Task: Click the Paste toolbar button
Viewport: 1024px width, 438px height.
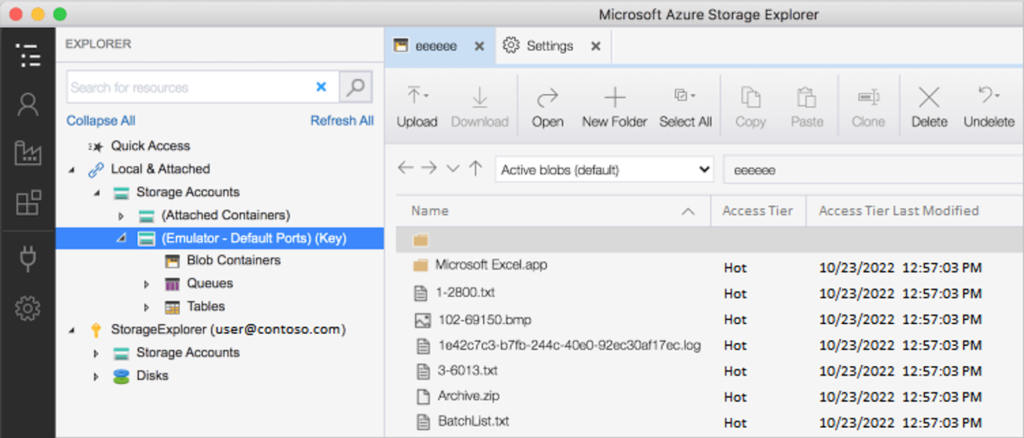Action: pyautogui.click(x=807, y=106)
